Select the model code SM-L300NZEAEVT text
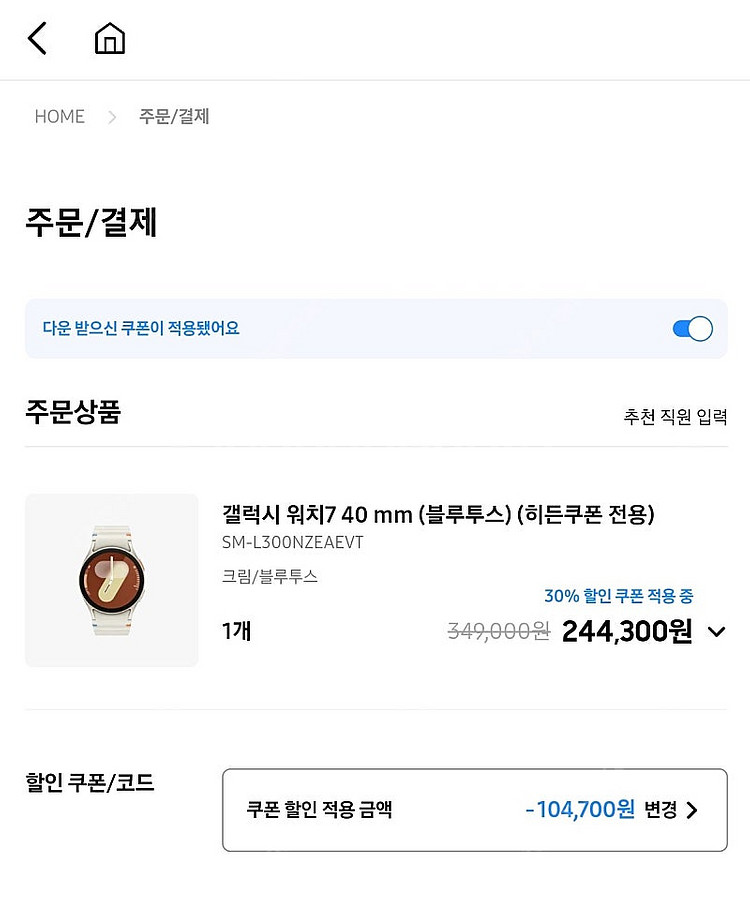The width and height of the screenshot is (750, 899). coord(294,543)
